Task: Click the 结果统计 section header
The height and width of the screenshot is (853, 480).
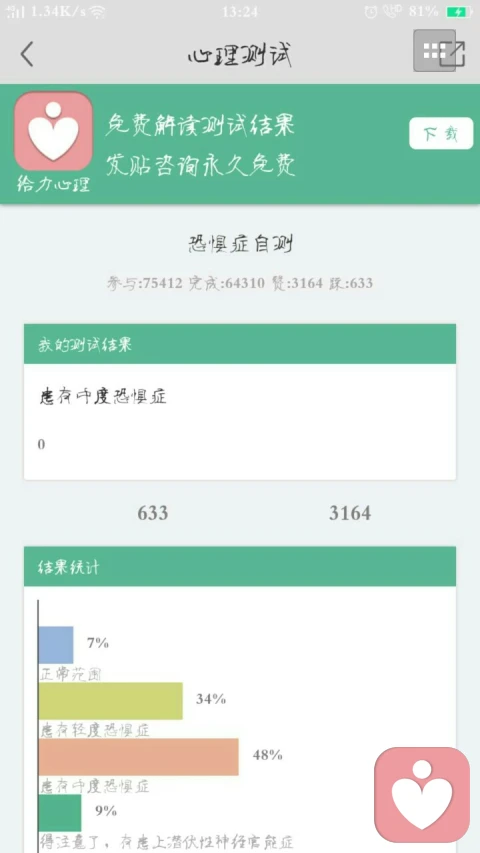Action: click(x=240, y=566)
